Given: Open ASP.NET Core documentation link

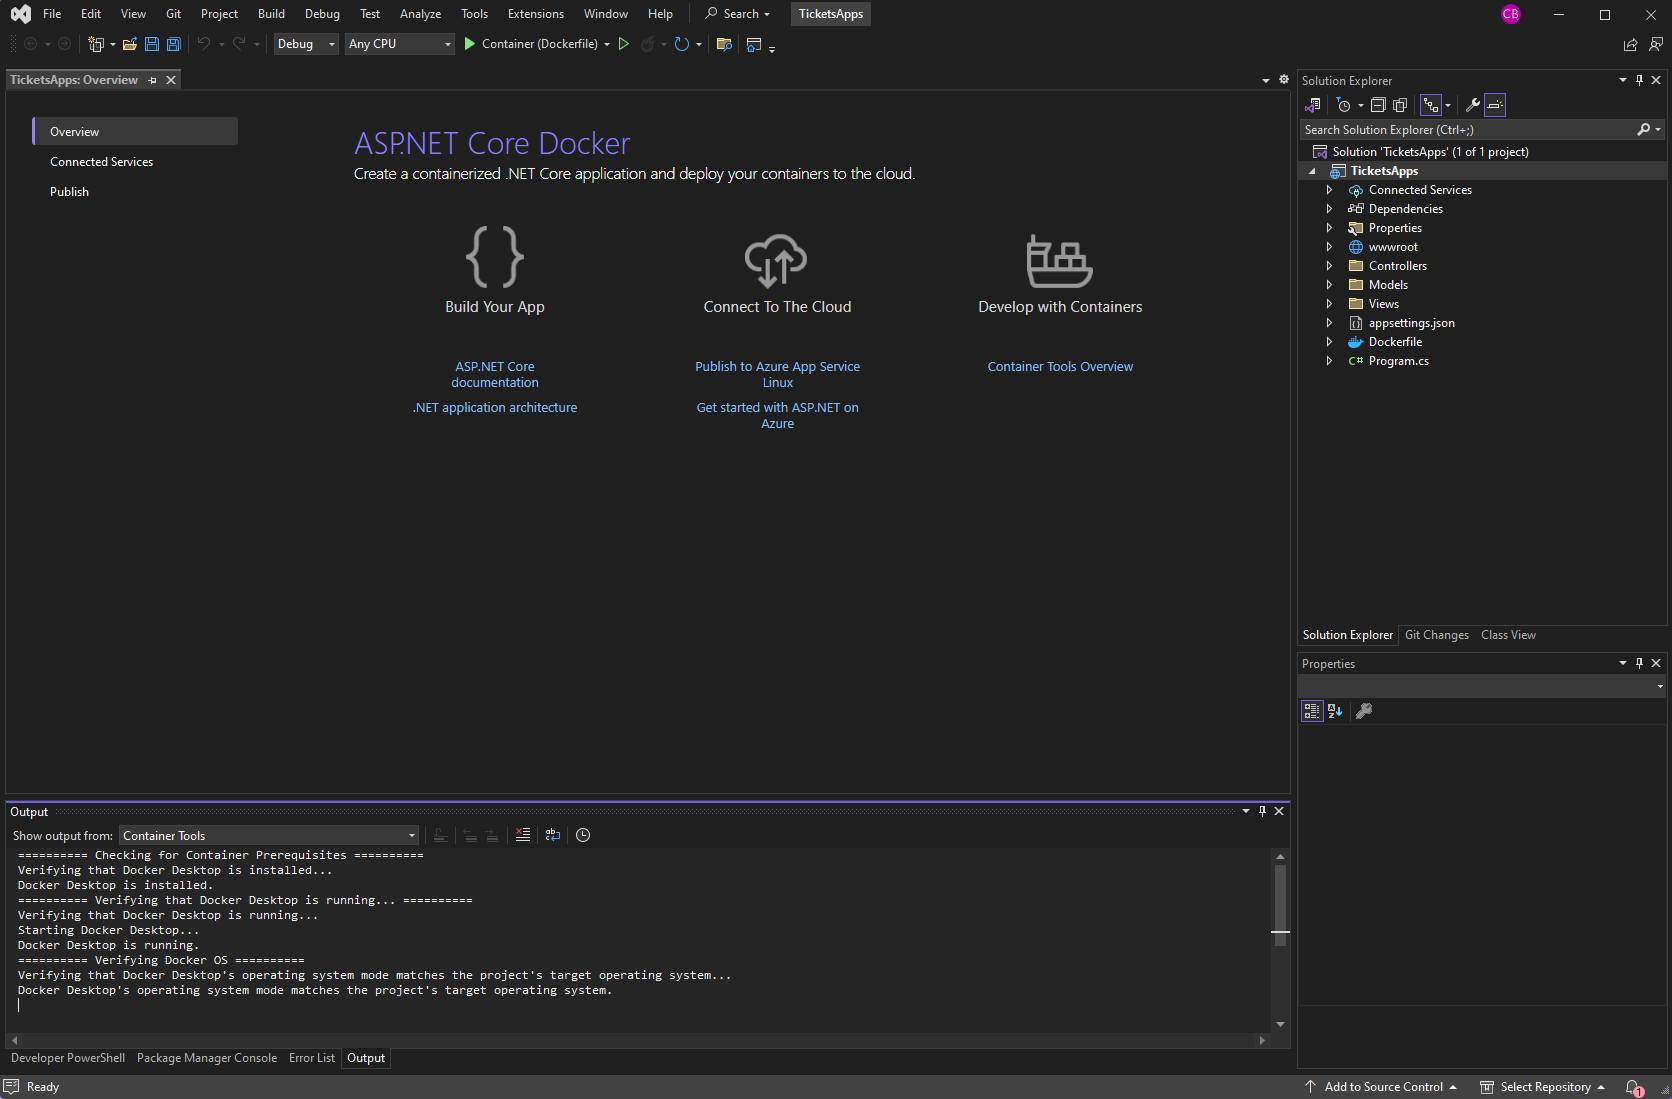Looking at the screenshot, I should tap(495, 375).
